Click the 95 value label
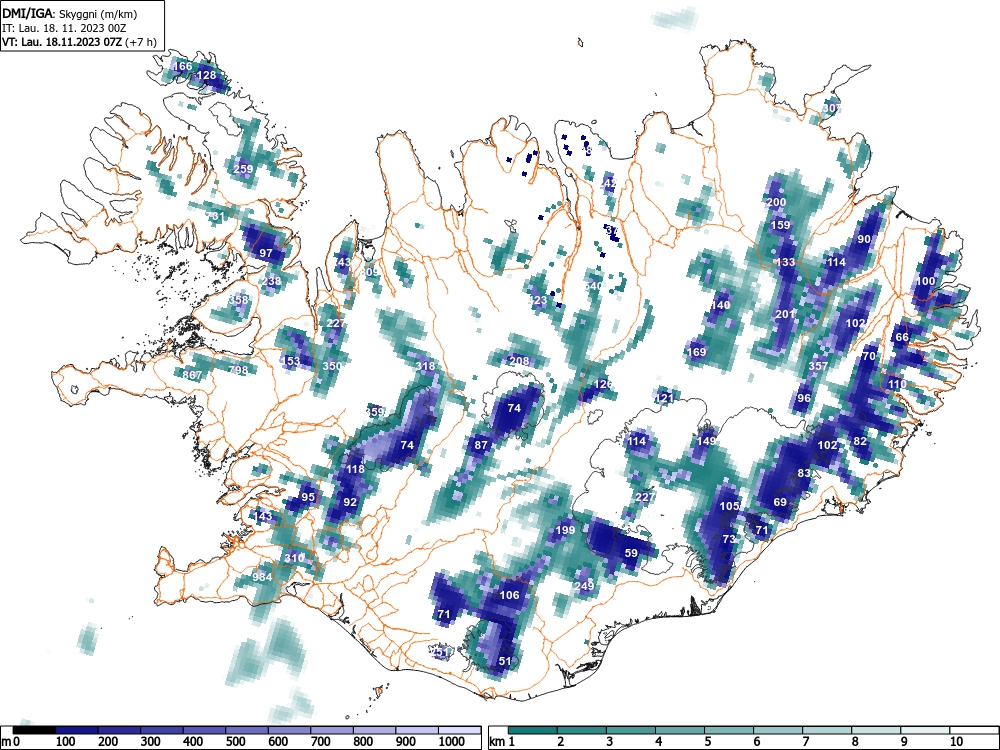 tap(308, 497)
